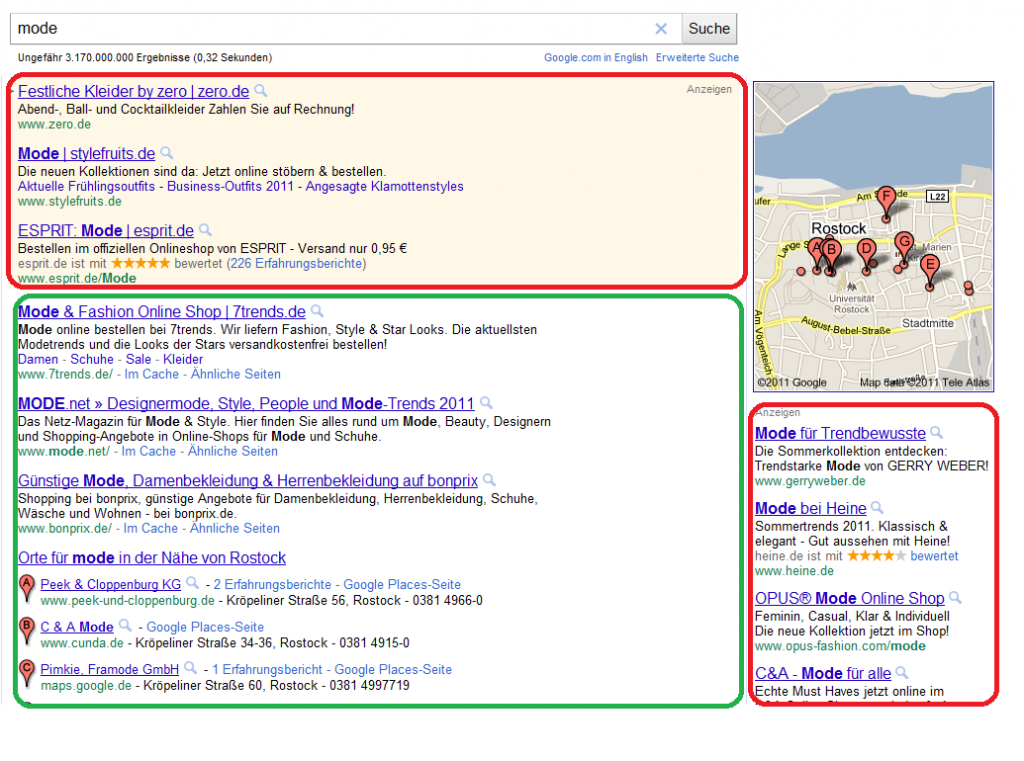Screen dimensions: 1024x761
Task: Open Peek & Cloppenburg KG listing
Action: pyautogui.click(x=110, y=585)
